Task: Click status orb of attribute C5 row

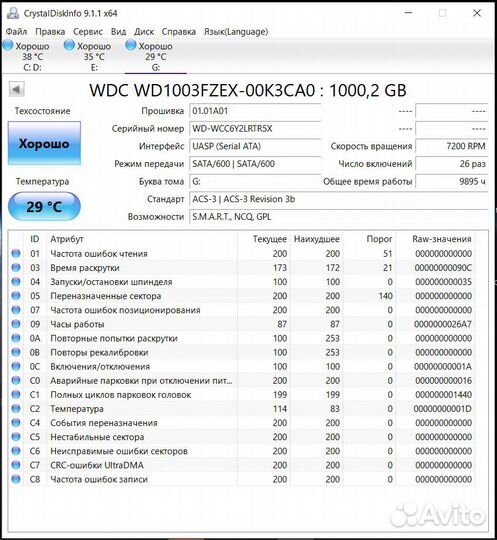Action: coord(16,437)
